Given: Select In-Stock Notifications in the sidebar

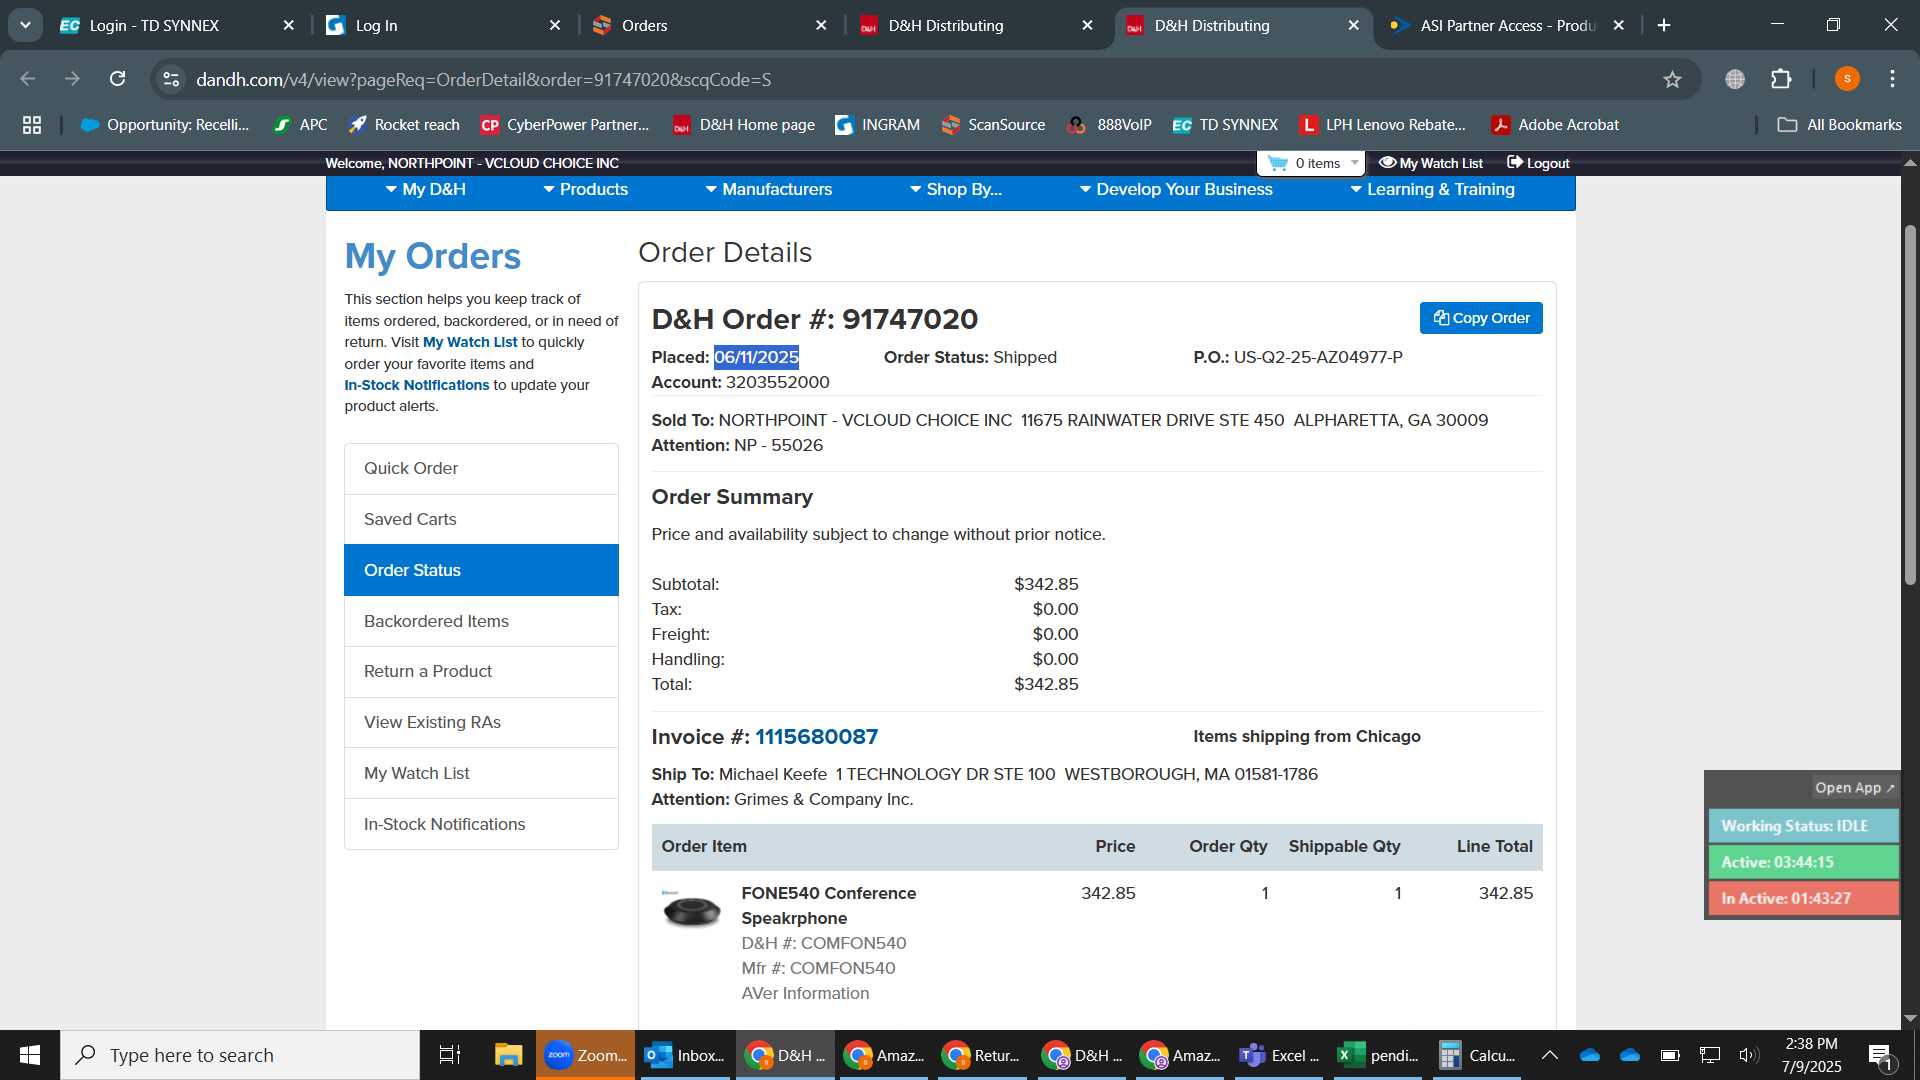Looking at the screenshot, I should [x=481, y=824].
